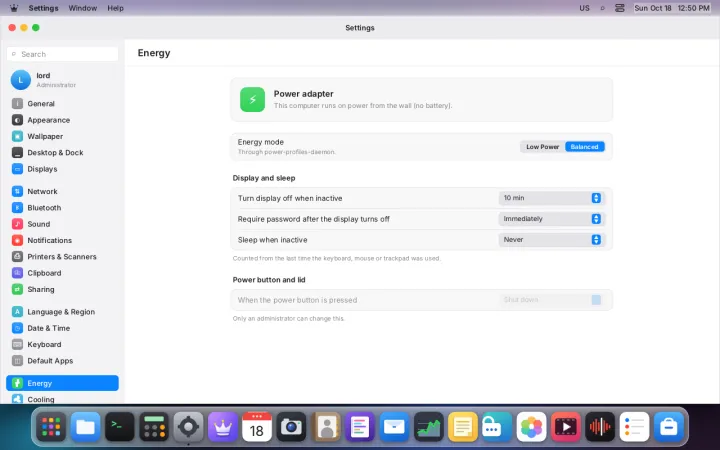720x450 pixels.
Task: Open the Mail app in dock
Action: pyautogui.click(x=394, y=427)
